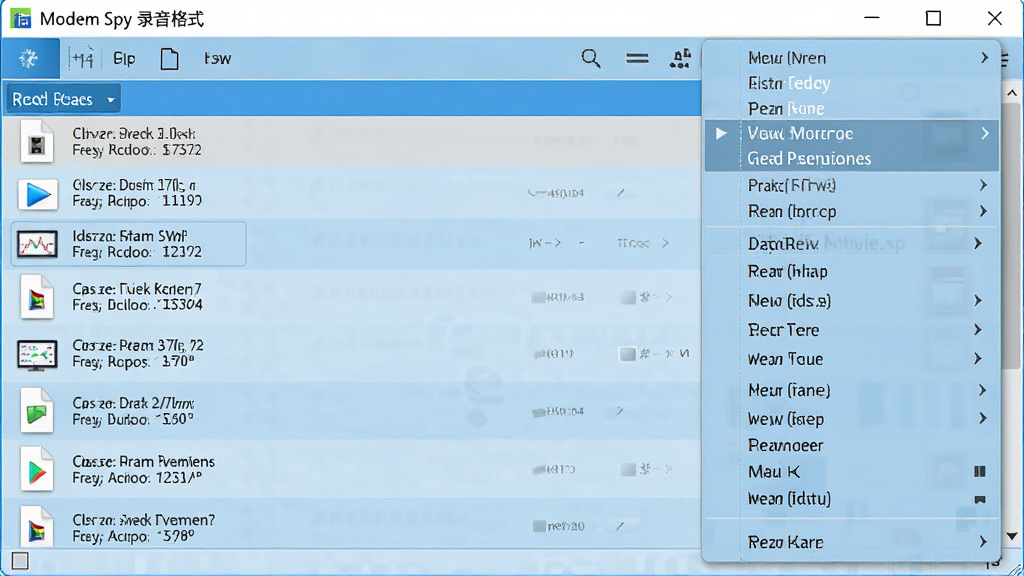Click the flag icon next to 'Iean (idıtu)'
Image resolution: width=1024 pixels, height=576 pixels.
pos(980,500)
